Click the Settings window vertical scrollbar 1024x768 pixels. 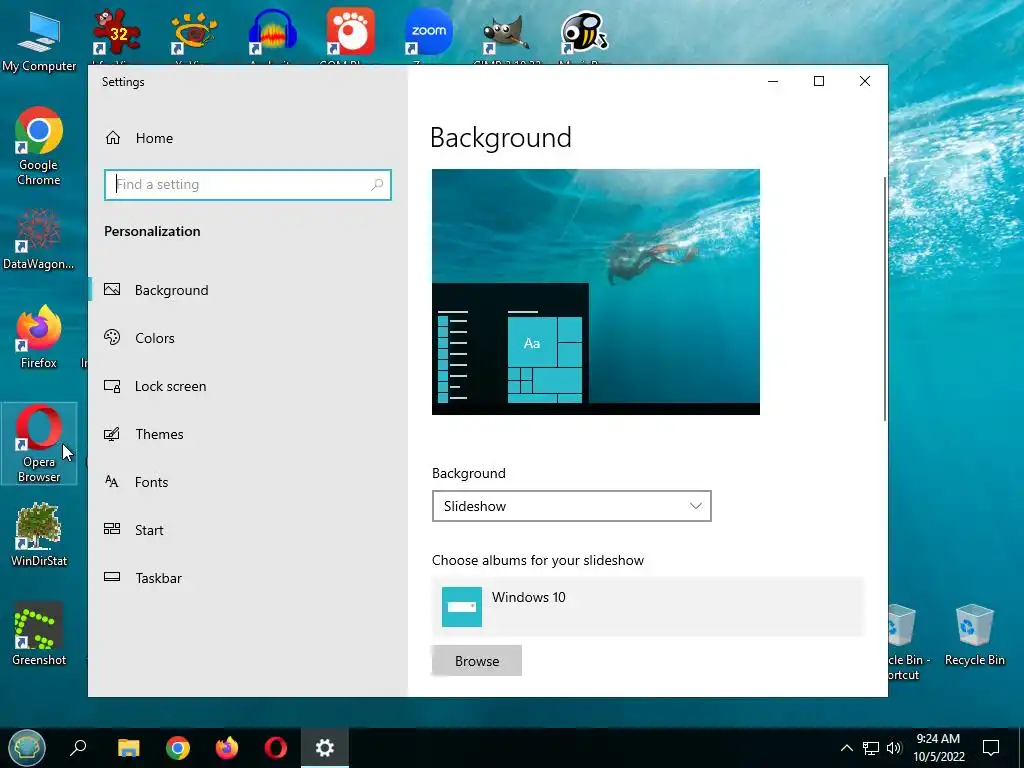pyautogui.click(x=885, y=298)
